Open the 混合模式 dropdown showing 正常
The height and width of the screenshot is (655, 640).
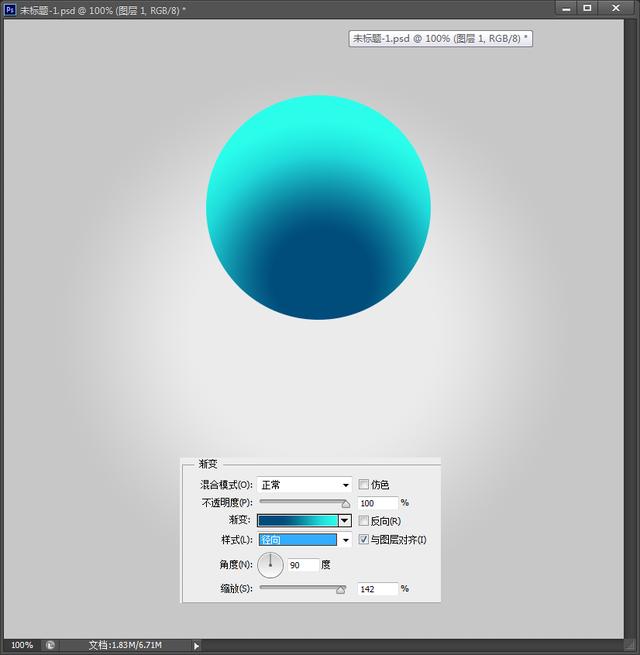pos(304,485)
